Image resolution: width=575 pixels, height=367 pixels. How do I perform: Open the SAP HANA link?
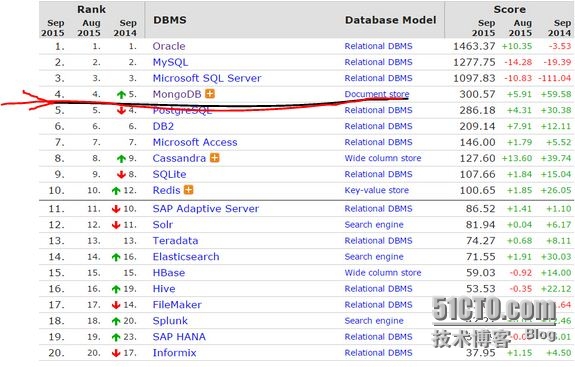pos(179,337)
